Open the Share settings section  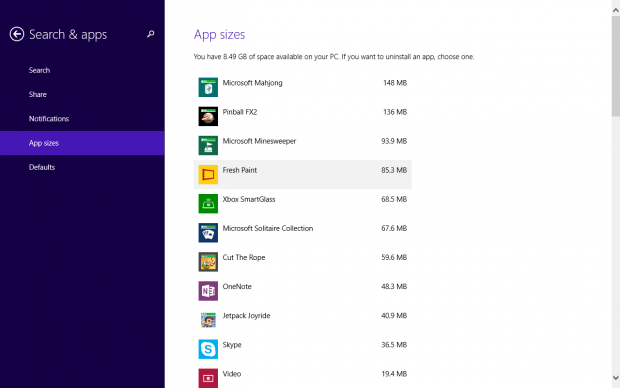click(x=82, y=95)
